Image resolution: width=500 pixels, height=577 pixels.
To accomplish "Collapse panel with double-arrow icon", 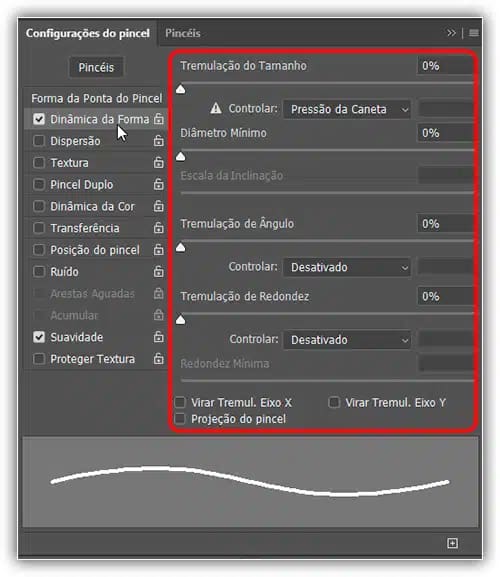I will click(451, 33).
